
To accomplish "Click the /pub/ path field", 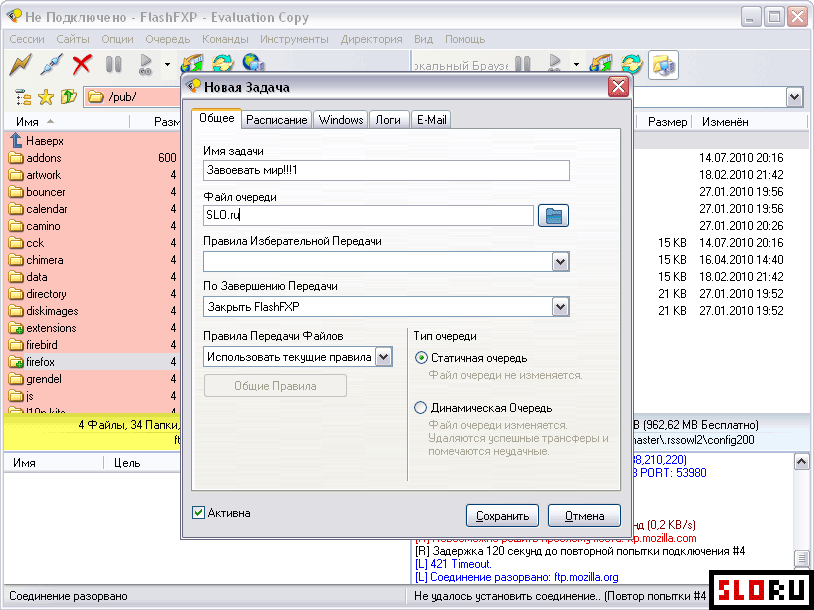I will tap(132, 97).
